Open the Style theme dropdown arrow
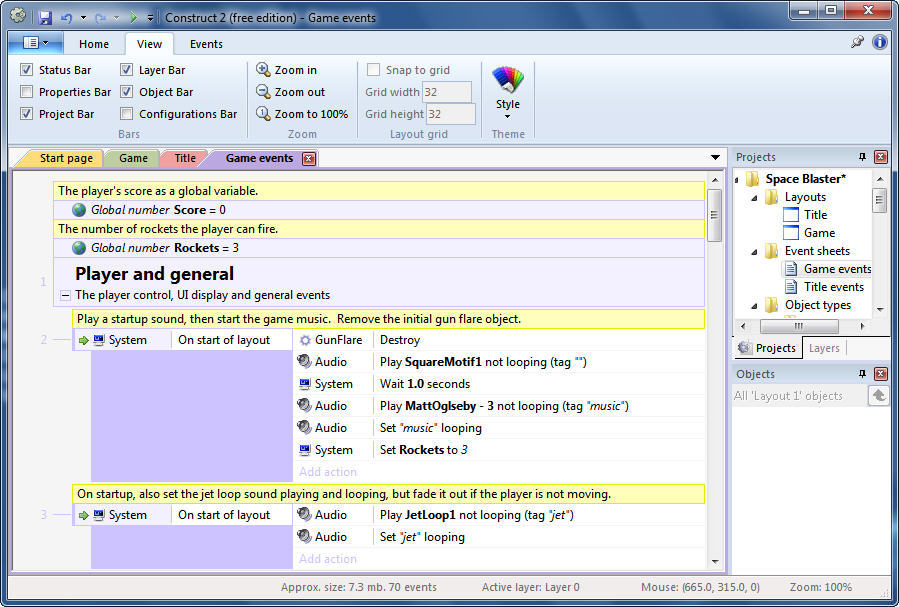Viewport: 899px width, 607px height. (507, 117)
